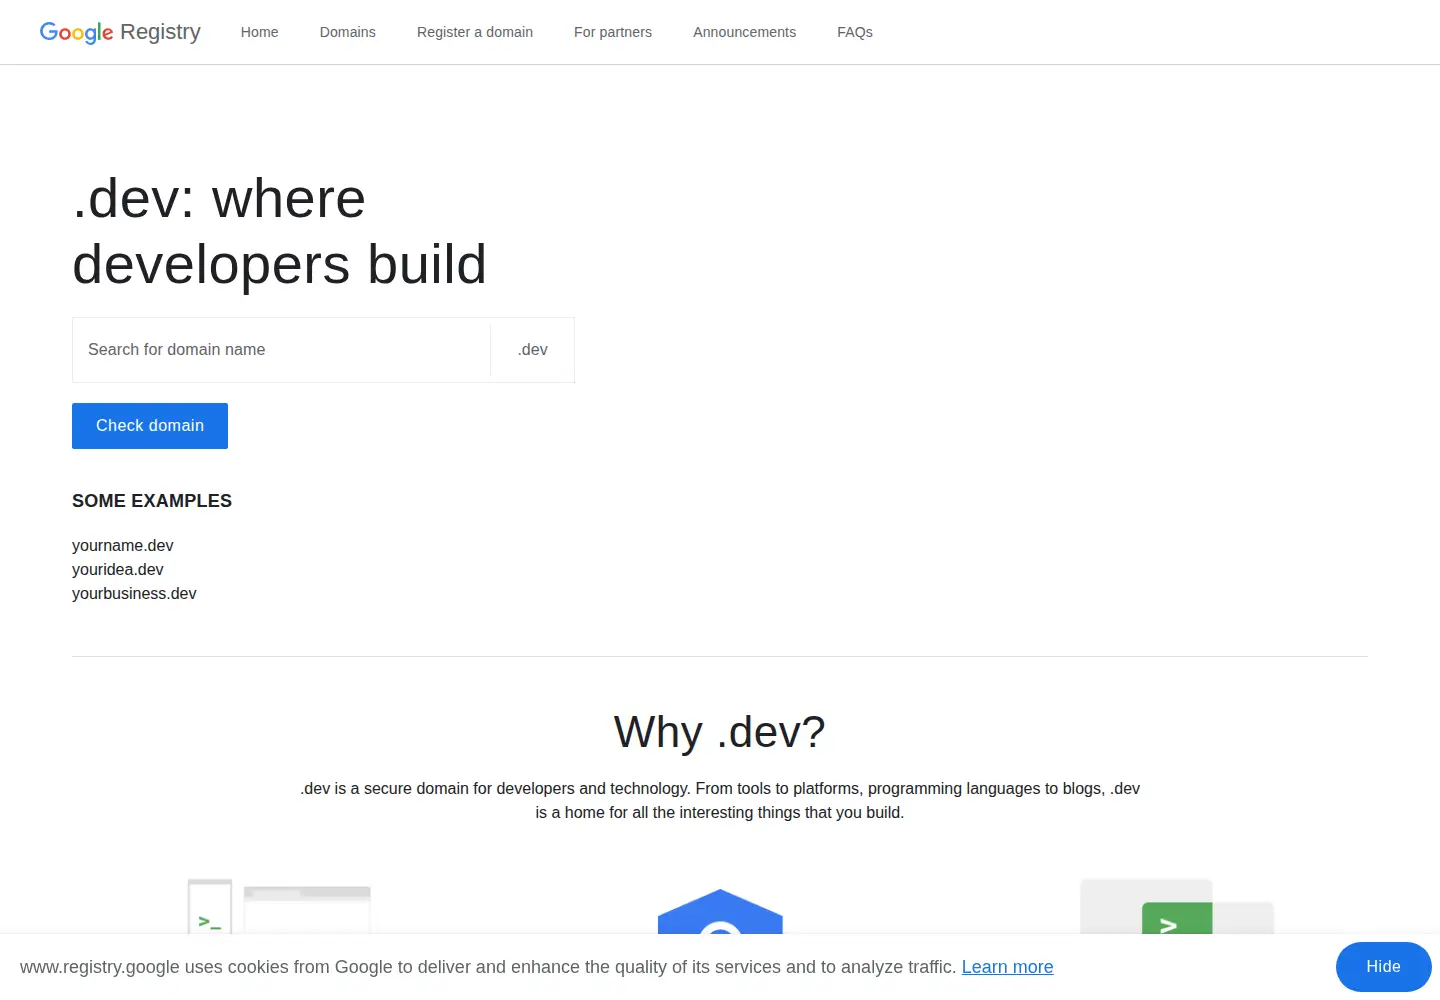Open the Domains menu item
Screen dimensions: 1440x1000
pyautogui.click(x=347, y=32)
